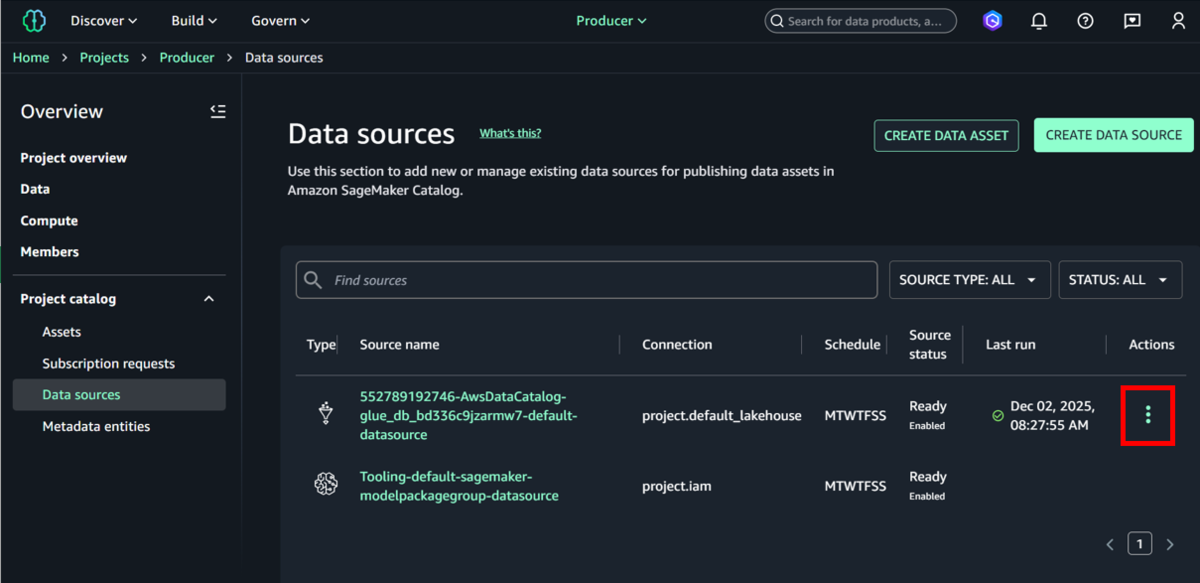The width and height of the screenshot is (1200, 583).
Task: Click the SageMaker model package type icon
Action: [325, 485]
